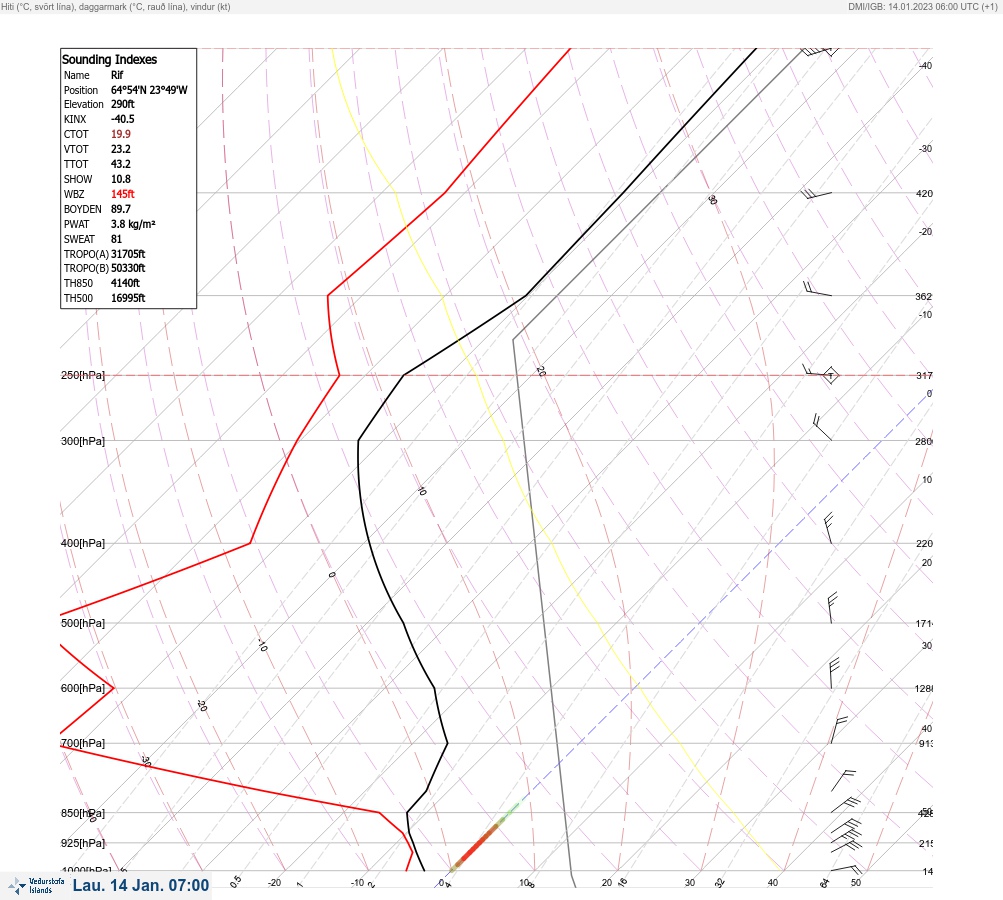Click the diamond marker on the 250 hPa wind barb
The height and width of the screenshot is (900, 1003).
[830, 375]
